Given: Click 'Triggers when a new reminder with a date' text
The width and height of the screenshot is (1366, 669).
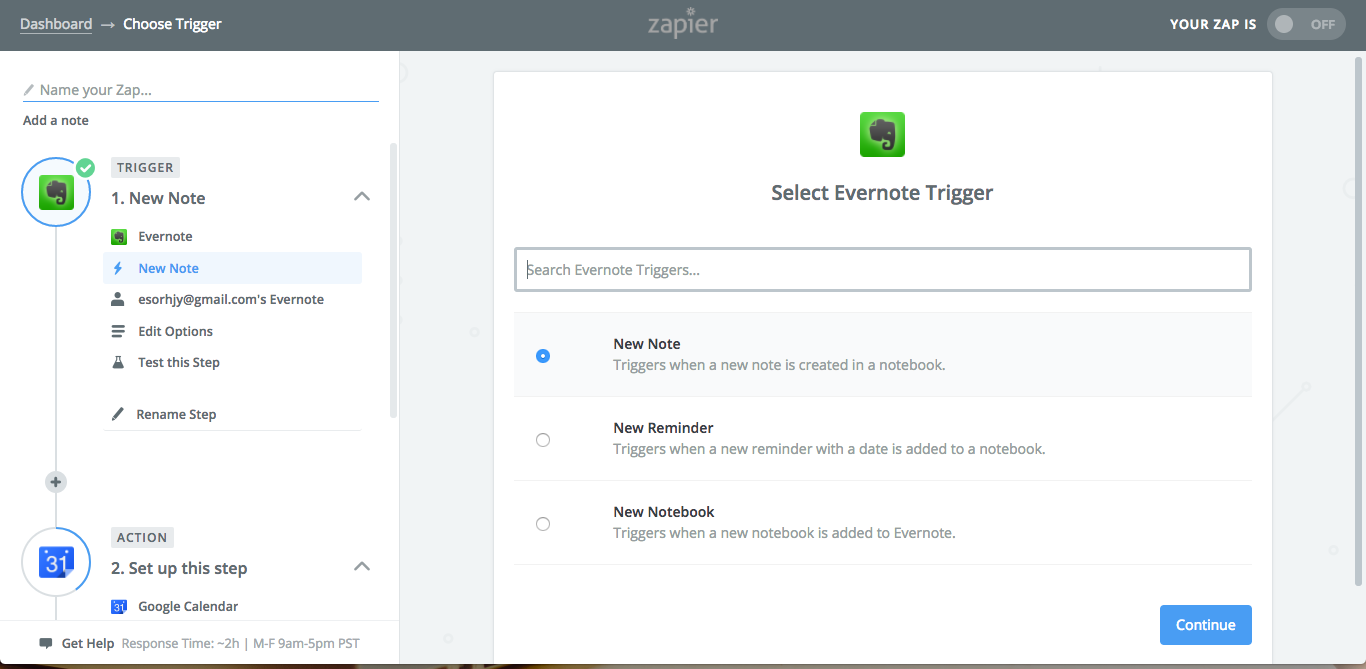Looking at the screenshot, I should (x=829, y=449).
